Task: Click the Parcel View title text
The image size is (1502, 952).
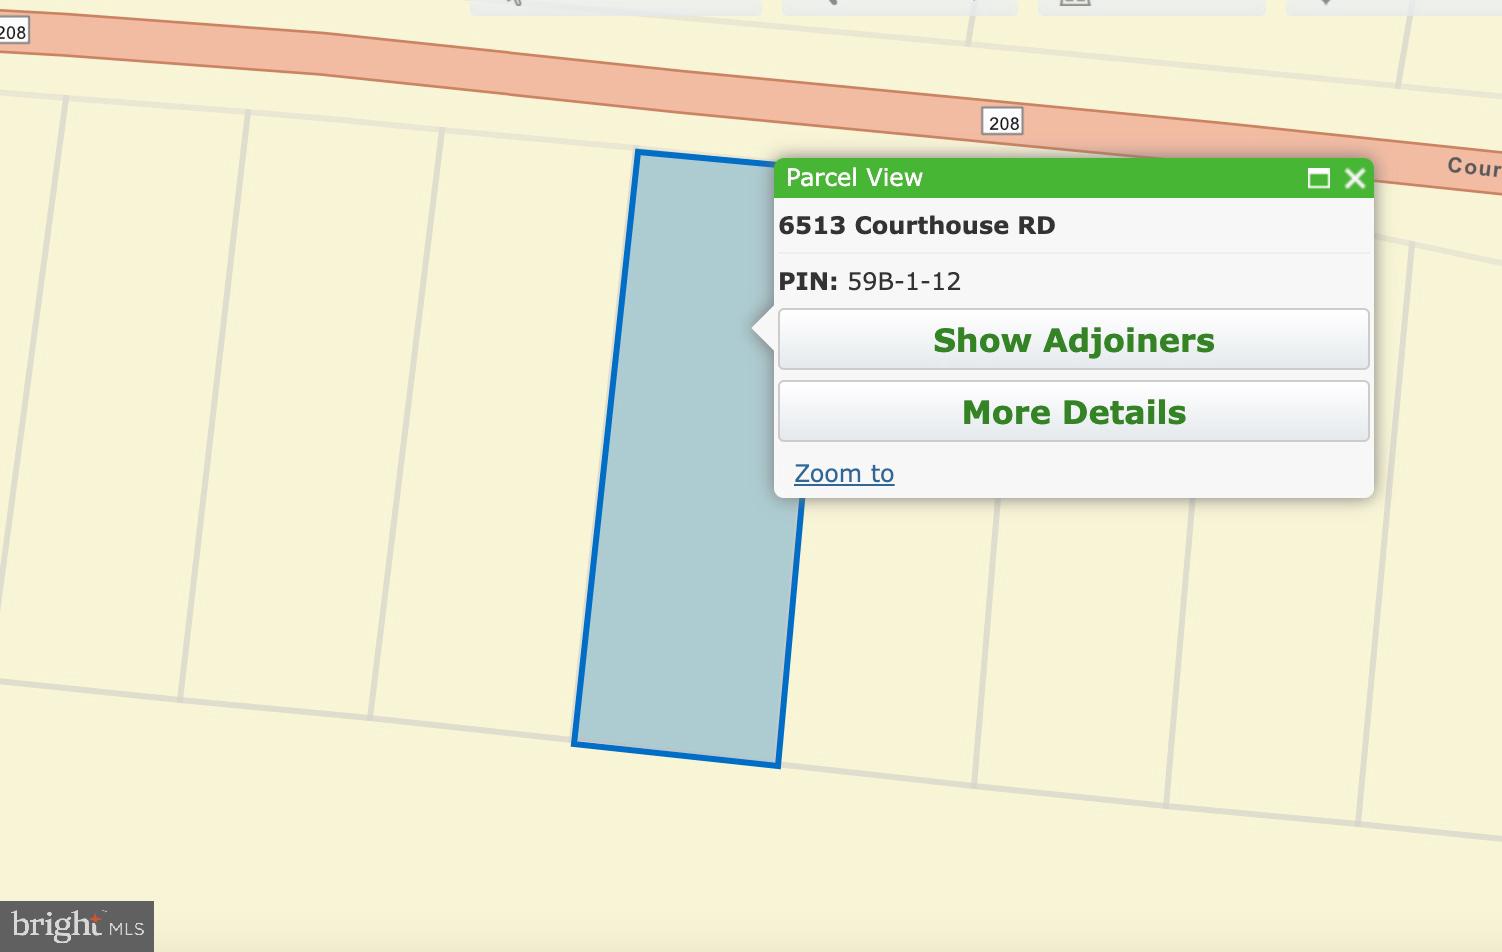Action: click(x=854, y=178)
